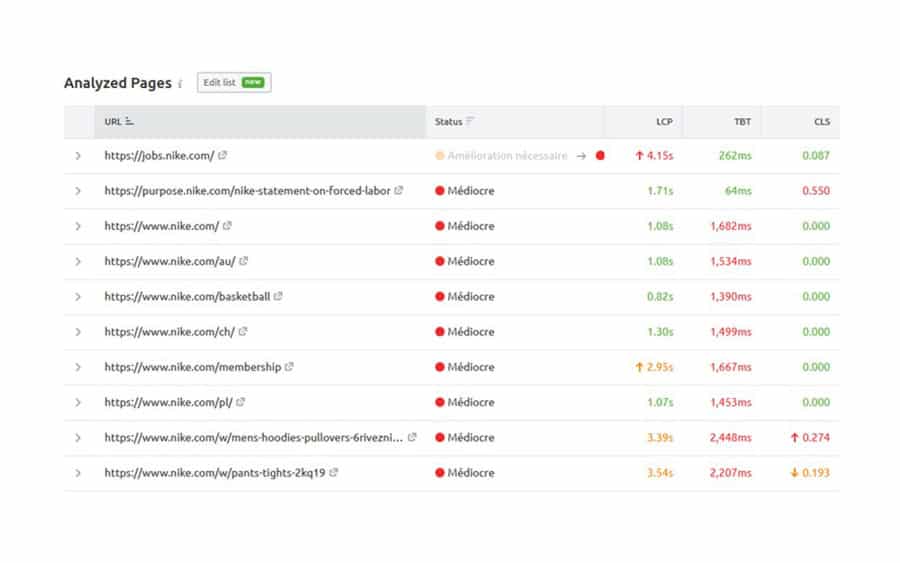Open external link icon for nike.com/membership
The image size is (900, 563).
click(x=289, y=366)
